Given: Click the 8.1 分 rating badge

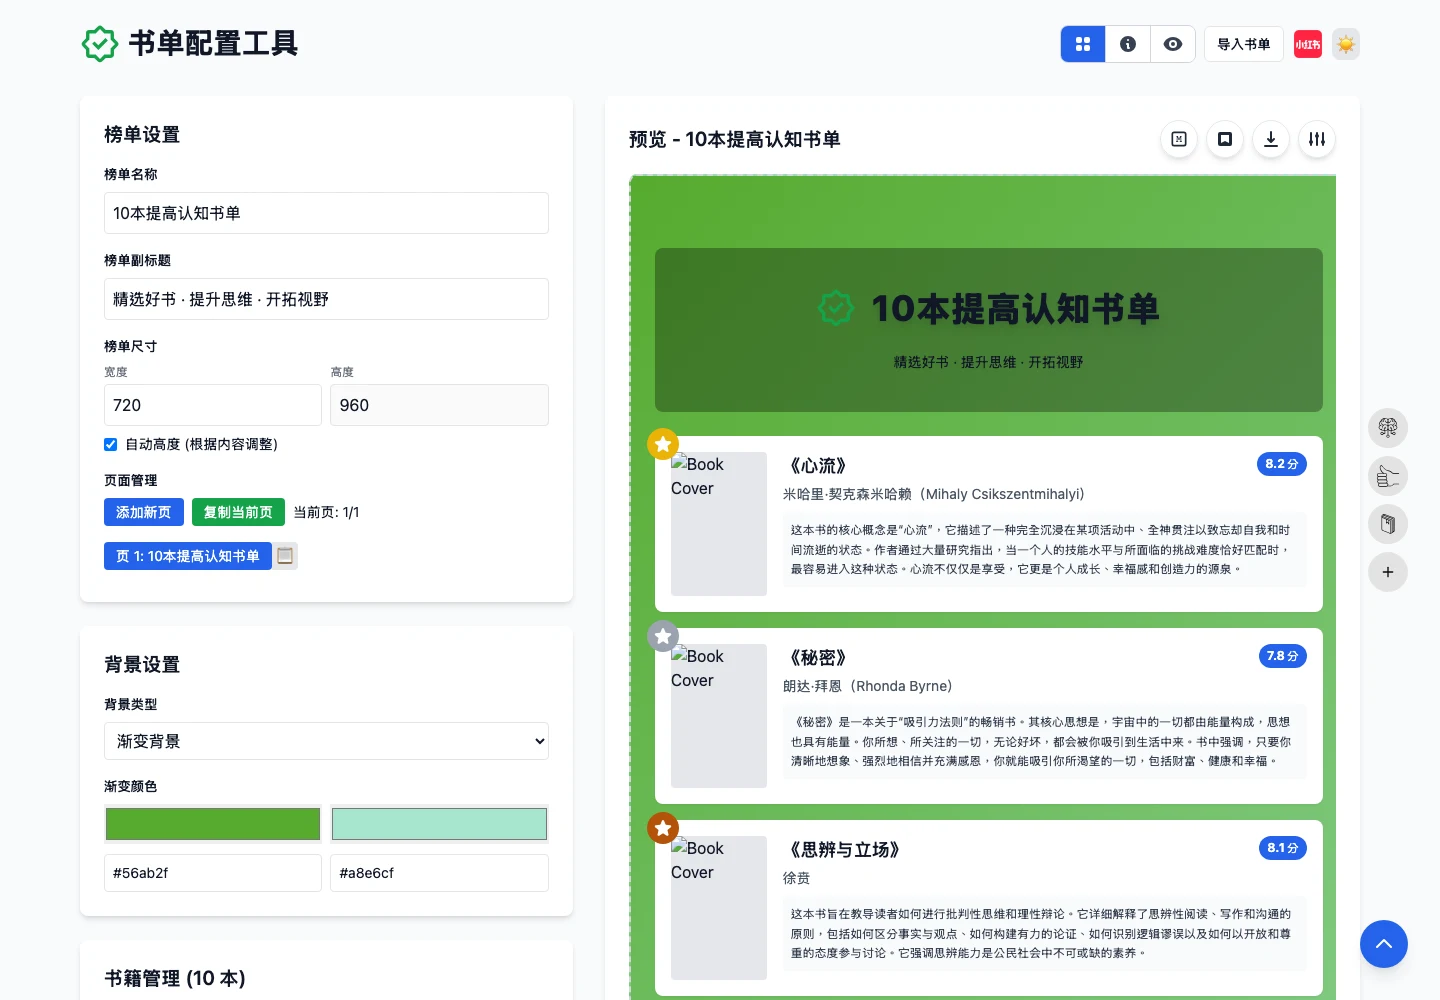Looking at the screenshot, I should point(1283,848).
